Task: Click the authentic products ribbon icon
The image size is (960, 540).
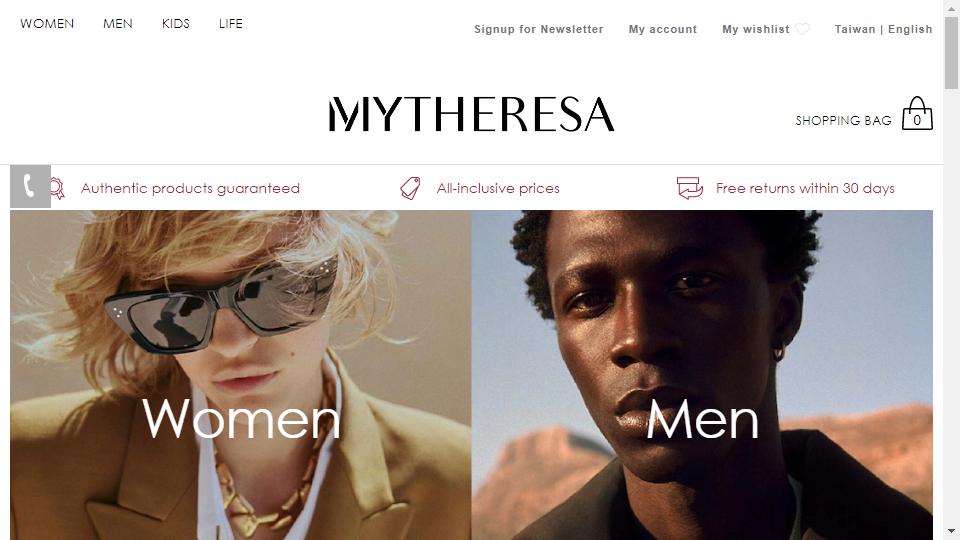Action: tap(58, 188)
